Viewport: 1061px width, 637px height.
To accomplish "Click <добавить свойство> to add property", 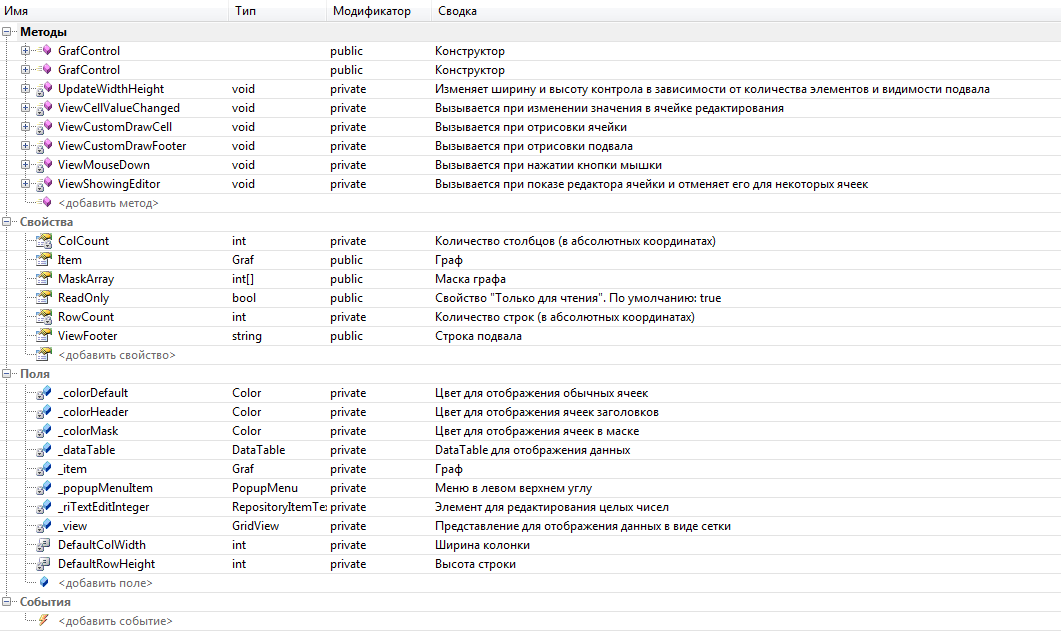I will point(116,355).
